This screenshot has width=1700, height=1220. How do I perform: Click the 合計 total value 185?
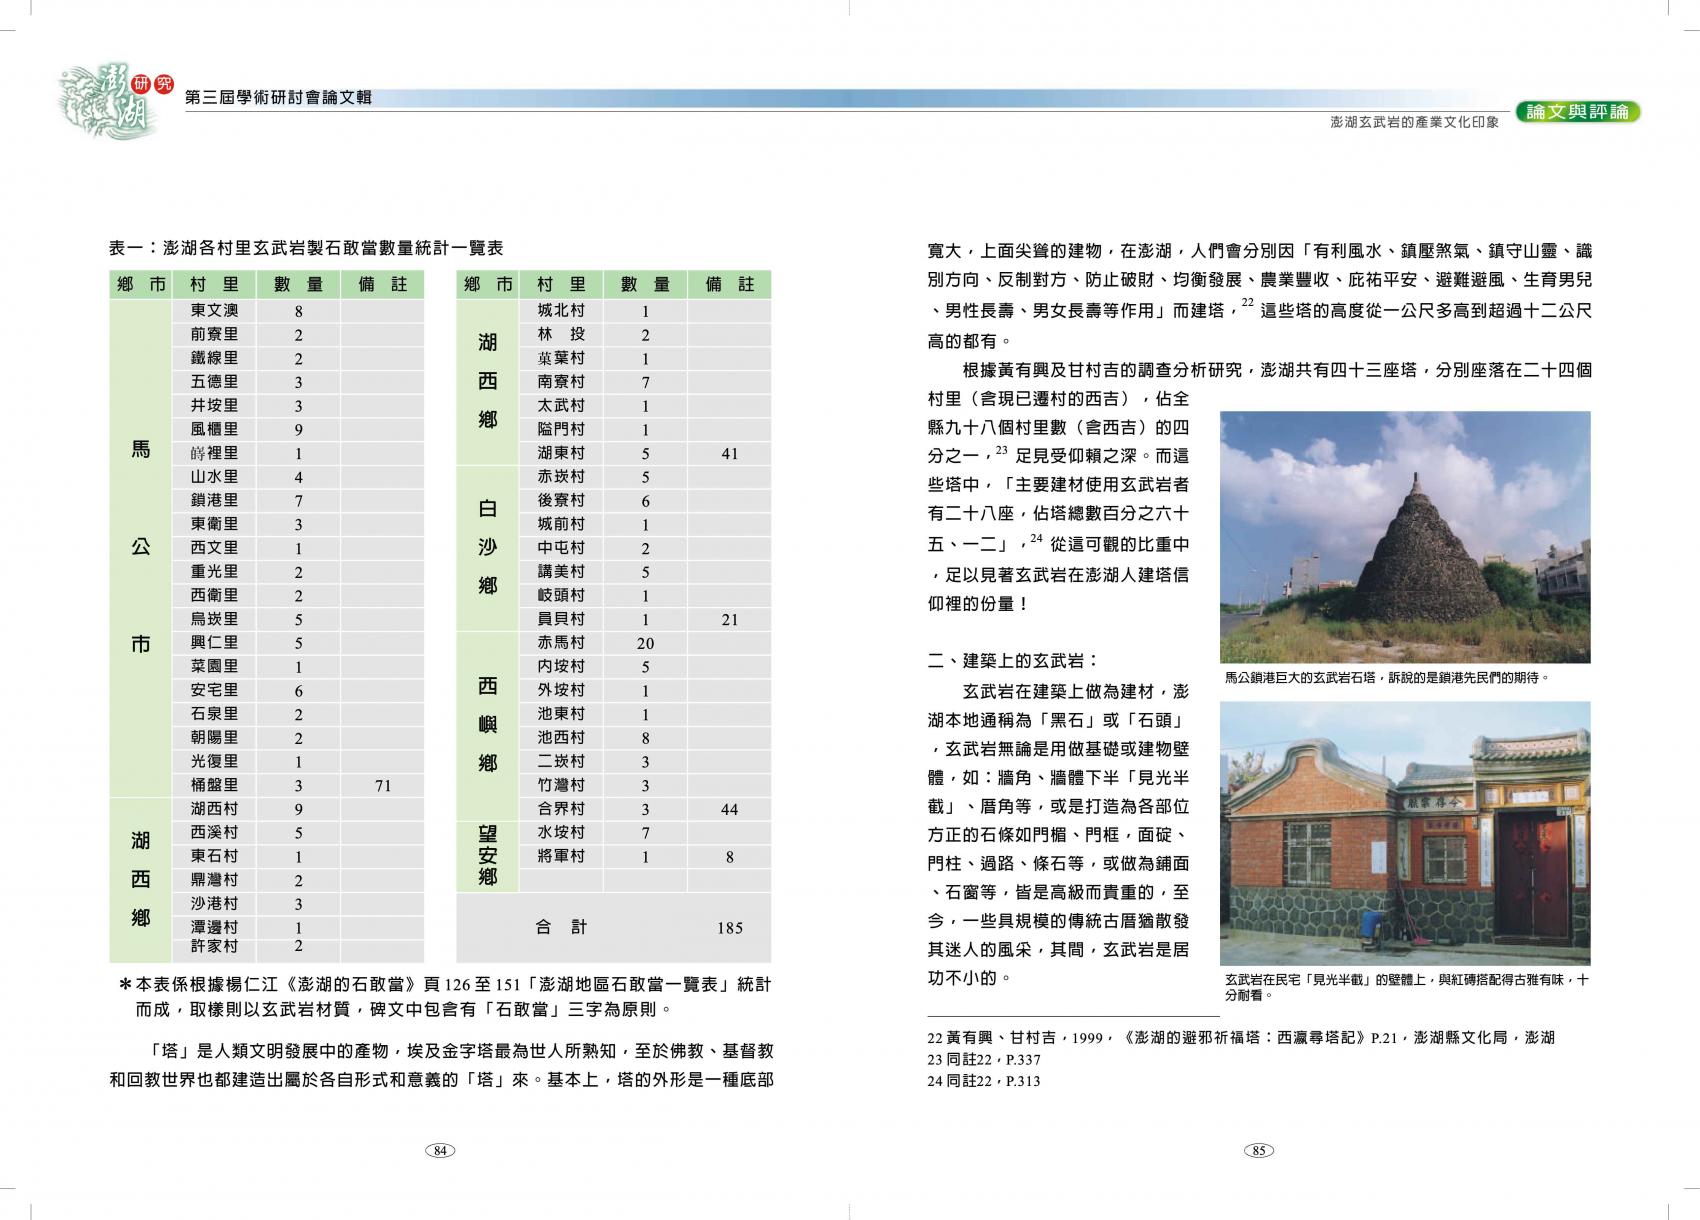(729, 928)
